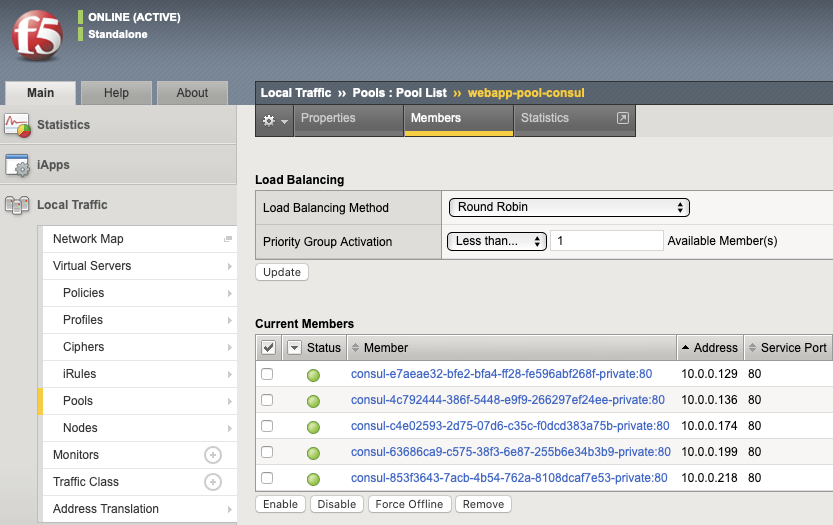The width and height of the screenshot is (833, 525).
Task: Click Network Map open-window icon
Action: [228, 239]
